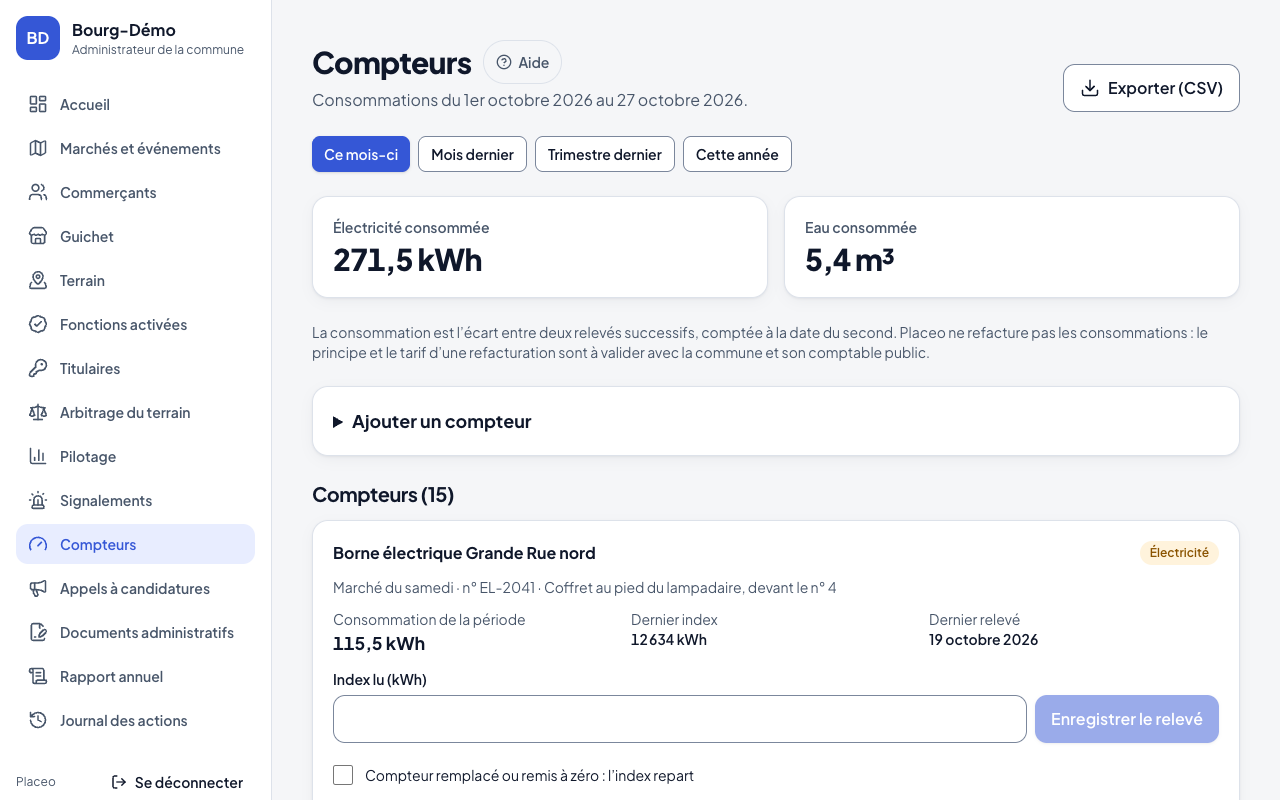Viewport: 1280px width, 800px height.
Task: Click the Index lu (kWh) input field
Action: pyautogui.click(x=680, y=719)
